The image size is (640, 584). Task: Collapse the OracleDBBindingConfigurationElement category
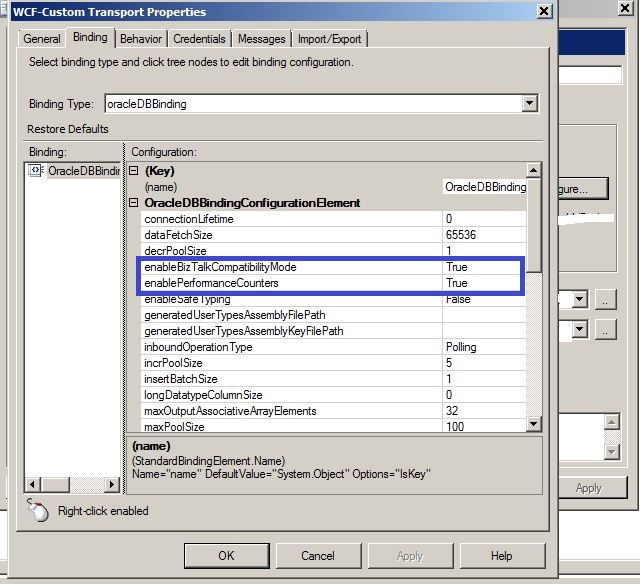(x=133, y=202)
